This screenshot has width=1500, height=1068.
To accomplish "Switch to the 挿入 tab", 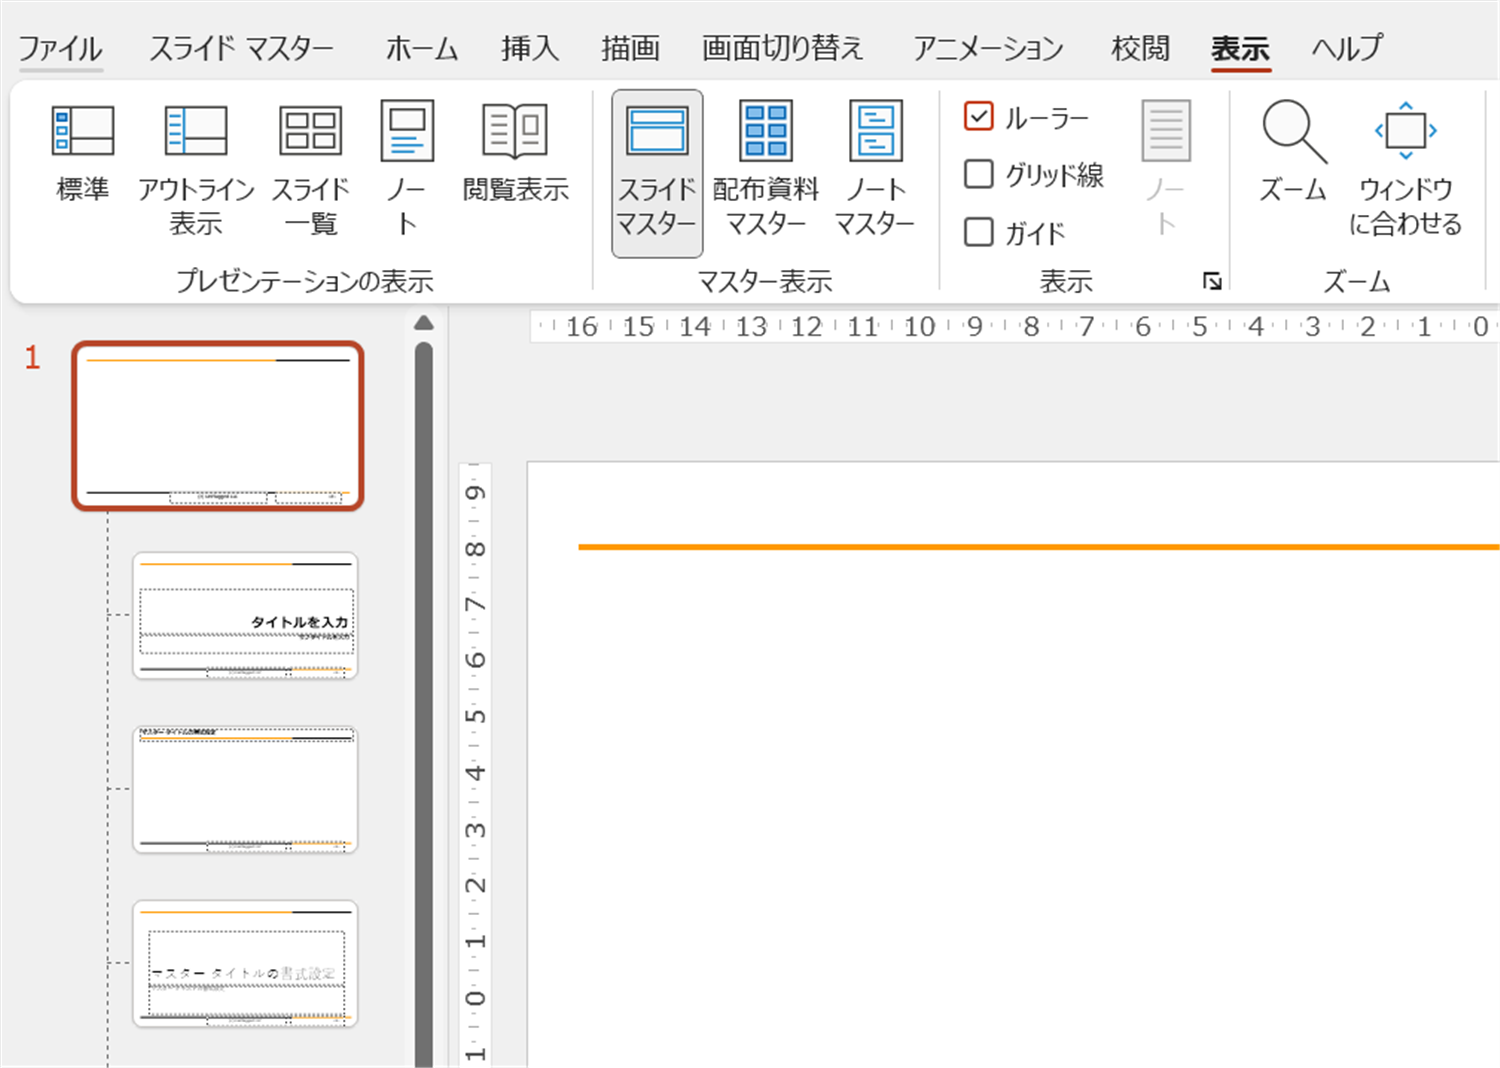I will point(530,48).
